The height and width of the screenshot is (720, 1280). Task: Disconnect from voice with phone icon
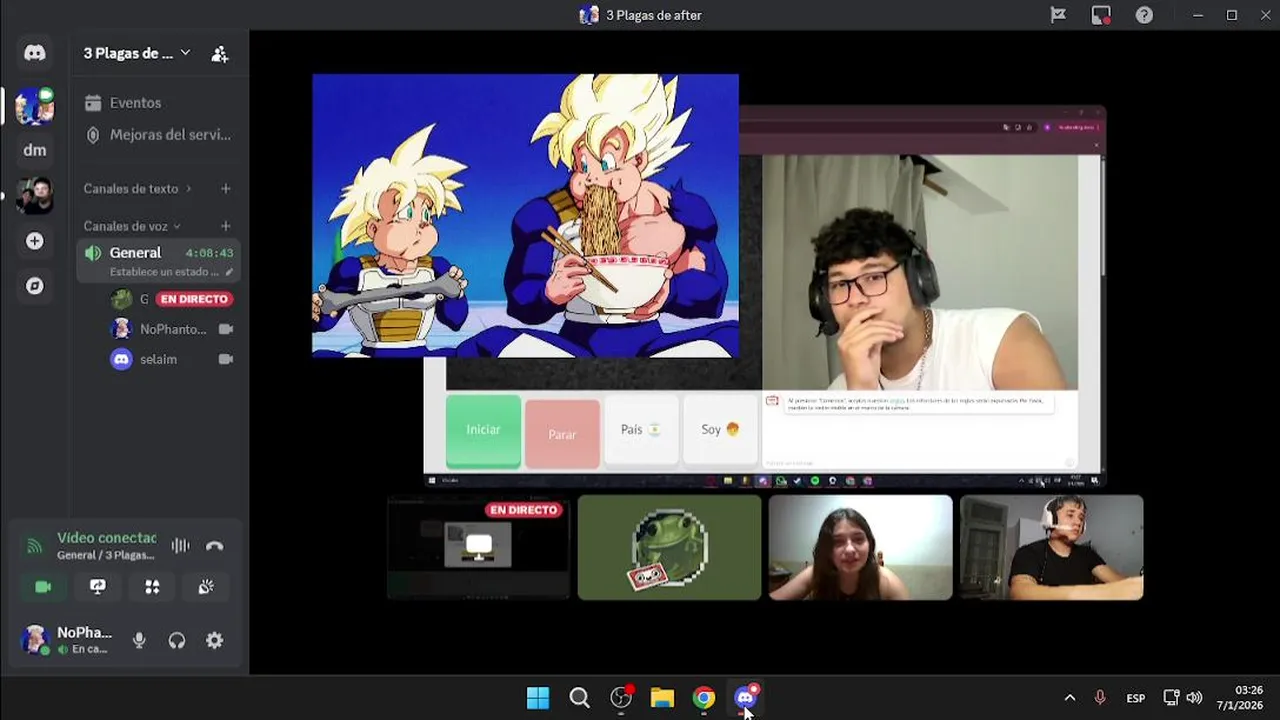(215, 546)
